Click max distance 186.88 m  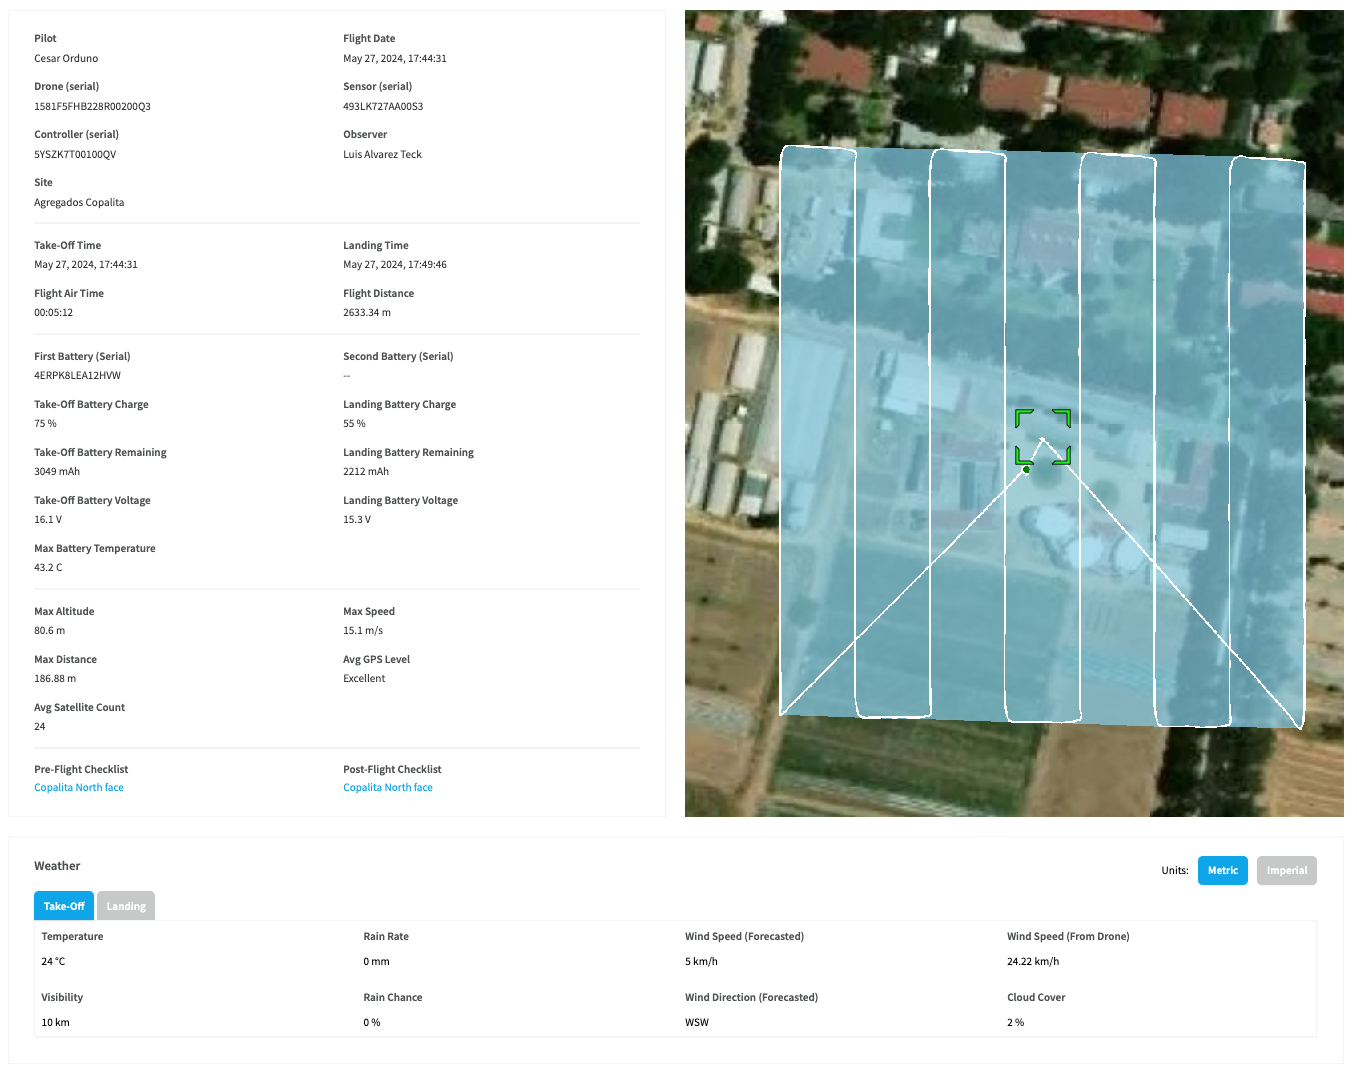pos(55,679)
